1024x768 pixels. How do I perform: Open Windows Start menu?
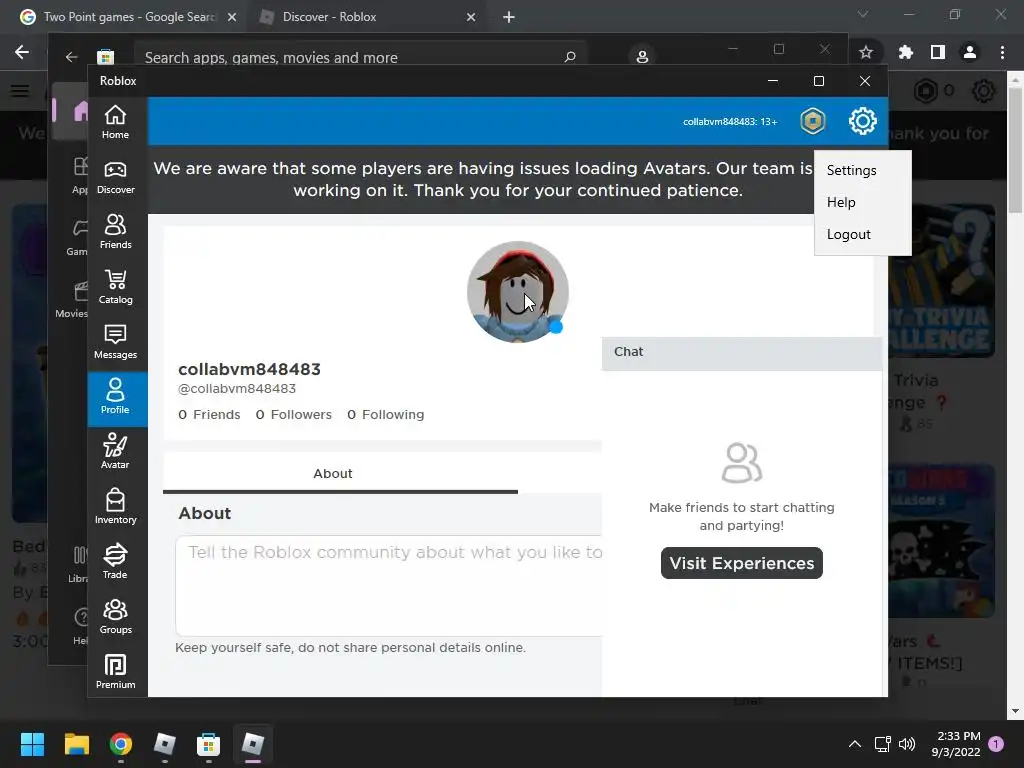pos(32,744)
